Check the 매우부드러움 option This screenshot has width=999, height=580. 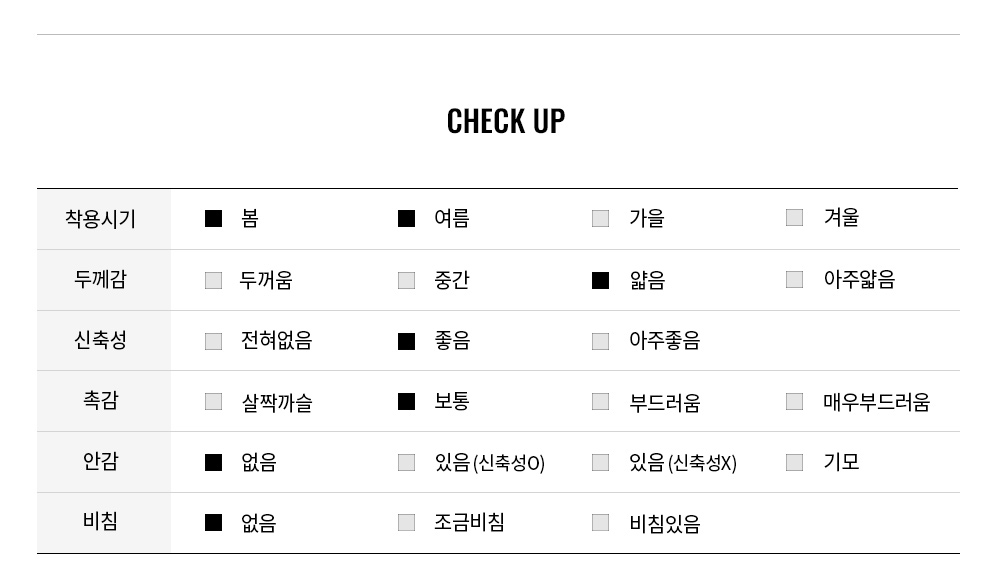pyautogui.click(x=794, y=402)
